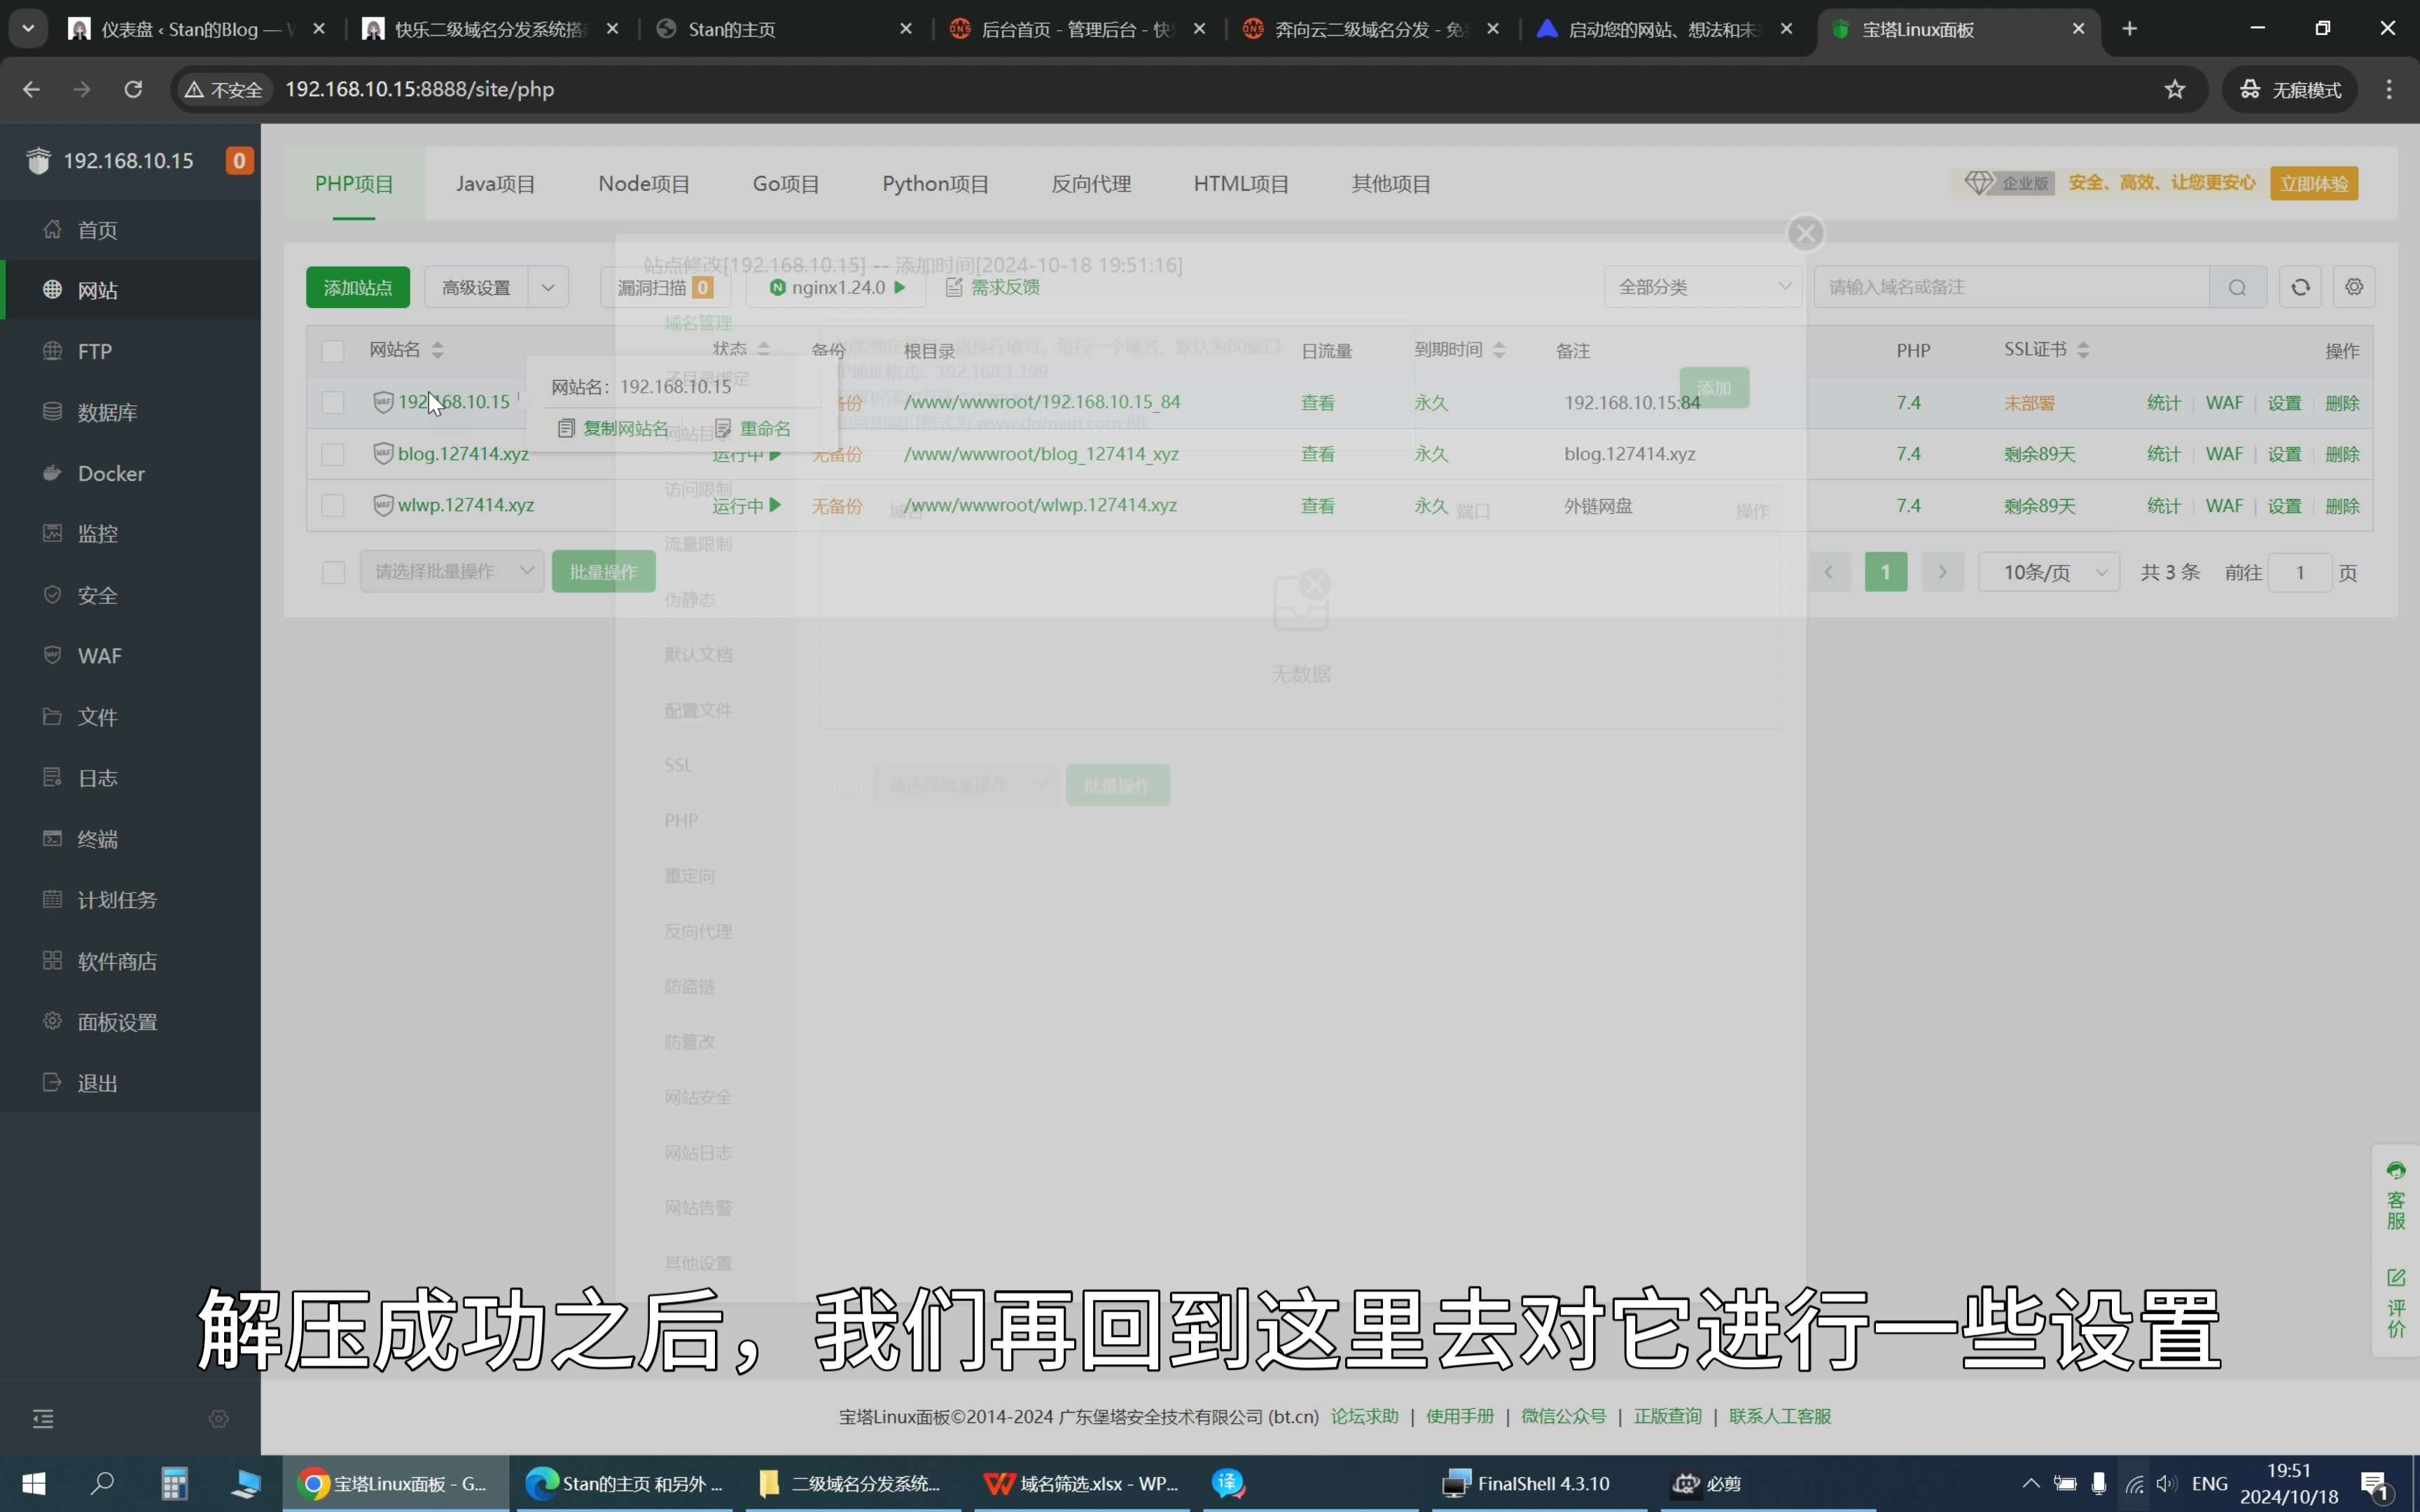This screenshot has width=2420, height=1512.
Task: Go to pagination page 1 button
Action: click(1885, 572)
